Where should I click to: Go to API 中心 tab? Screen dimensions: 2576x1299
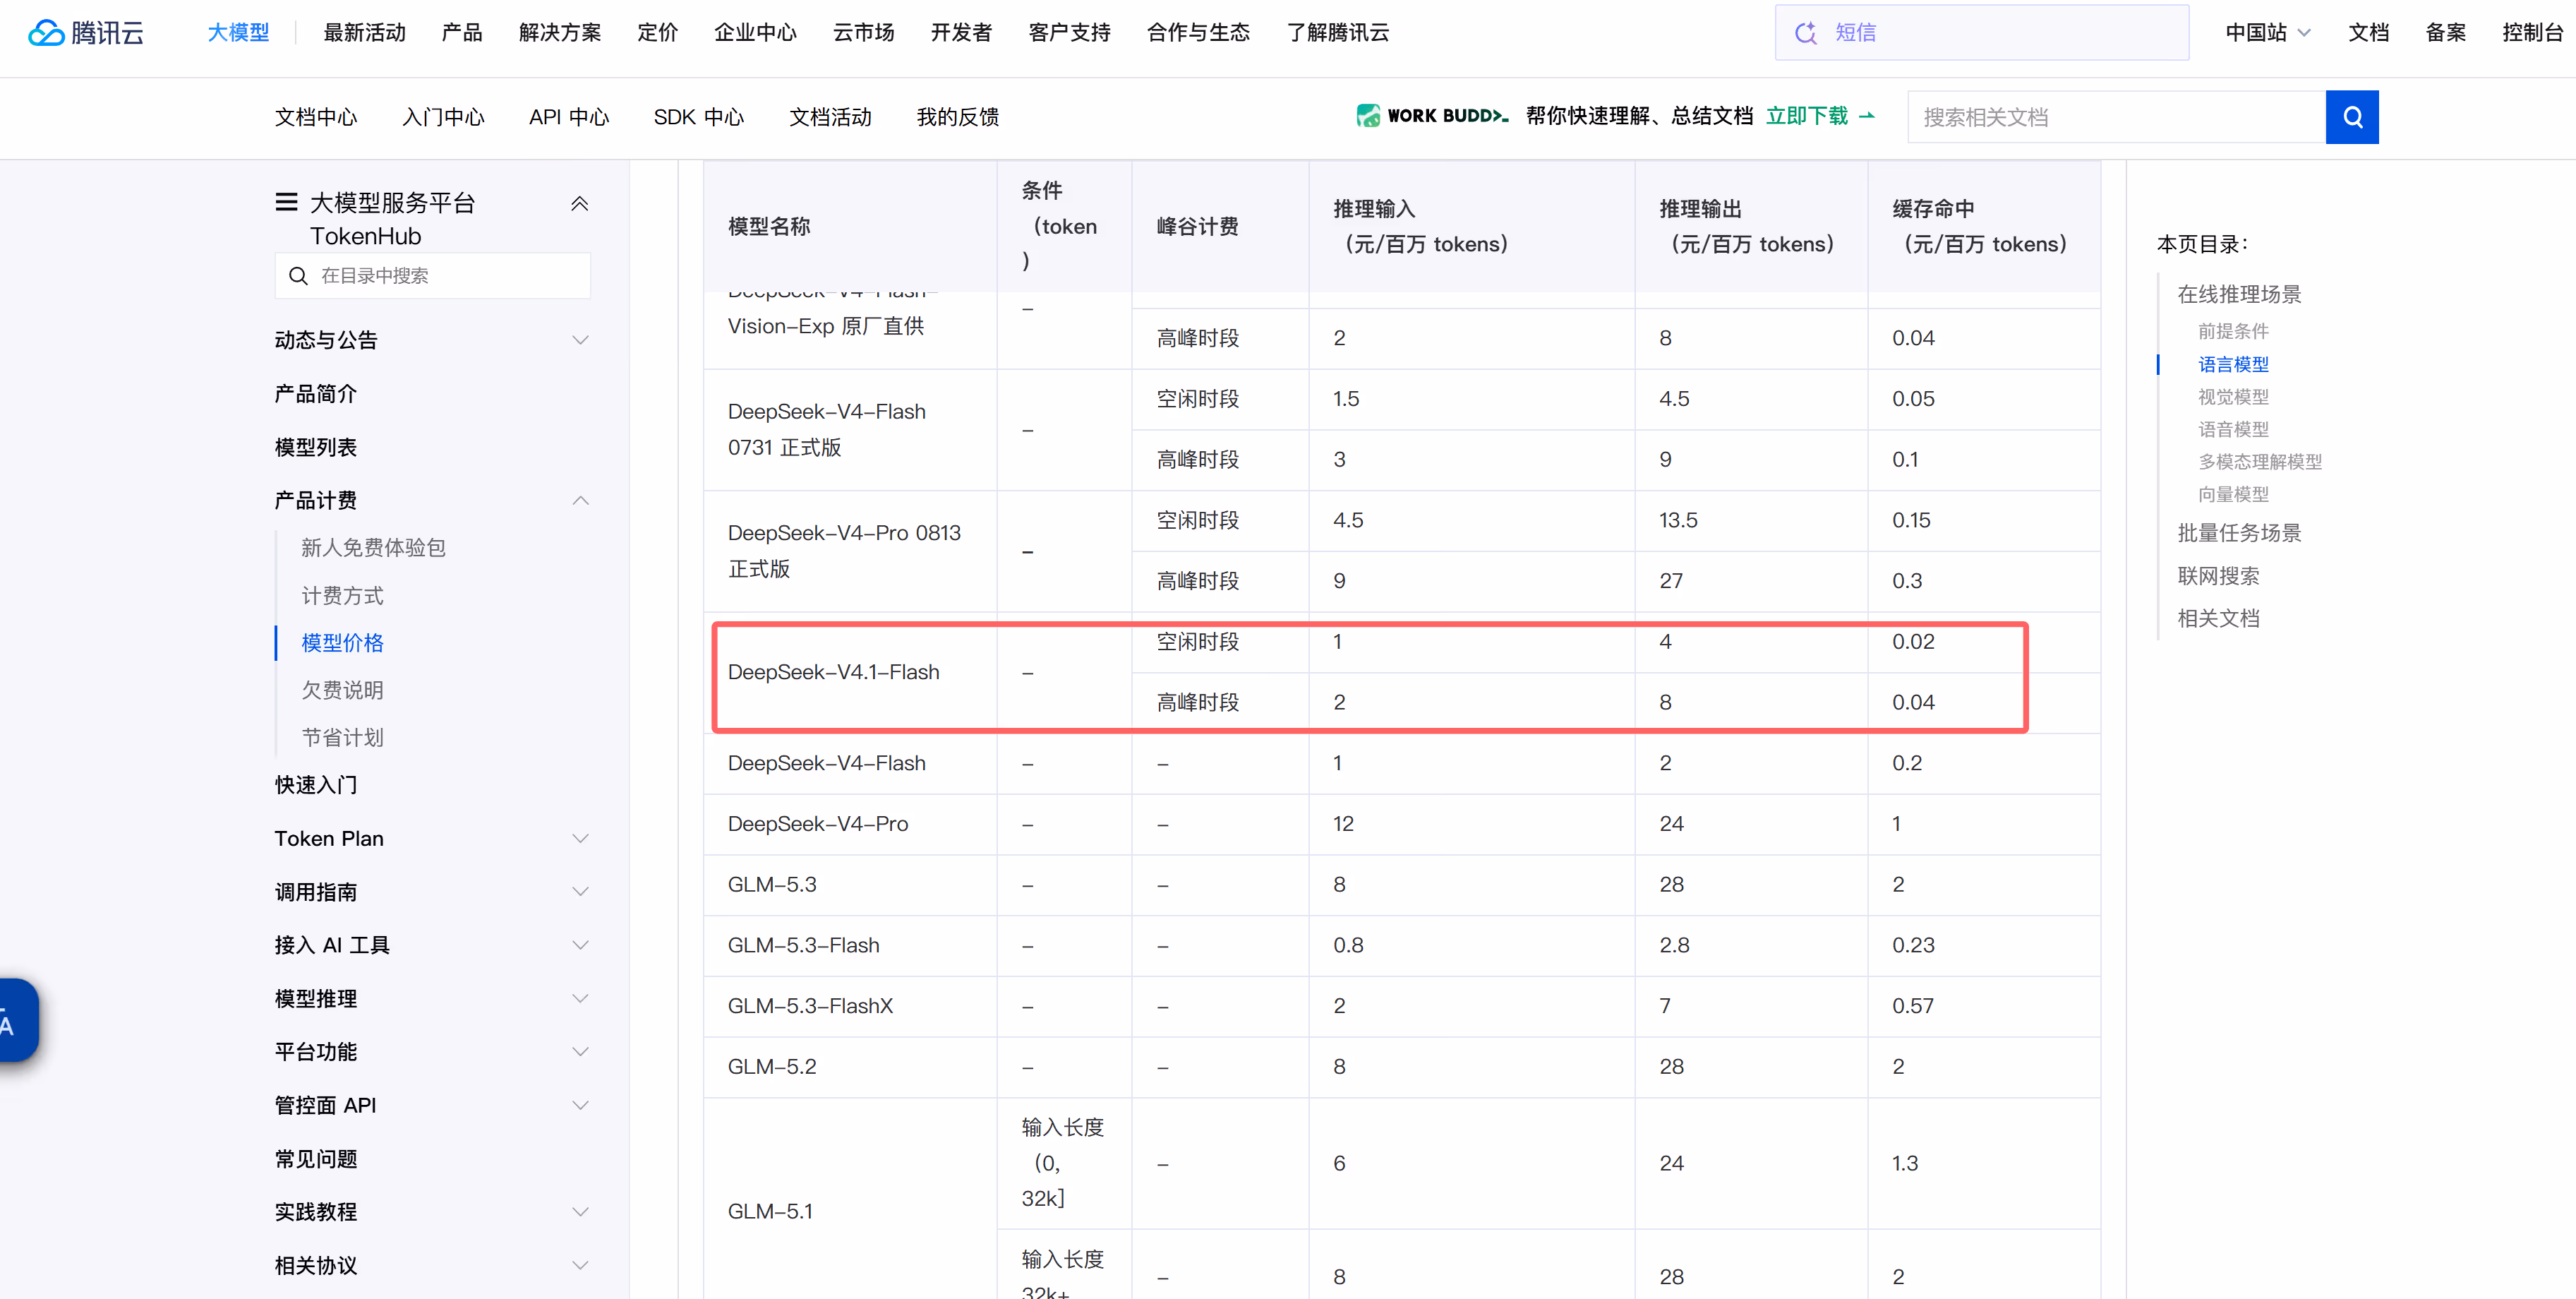(569, 117)
